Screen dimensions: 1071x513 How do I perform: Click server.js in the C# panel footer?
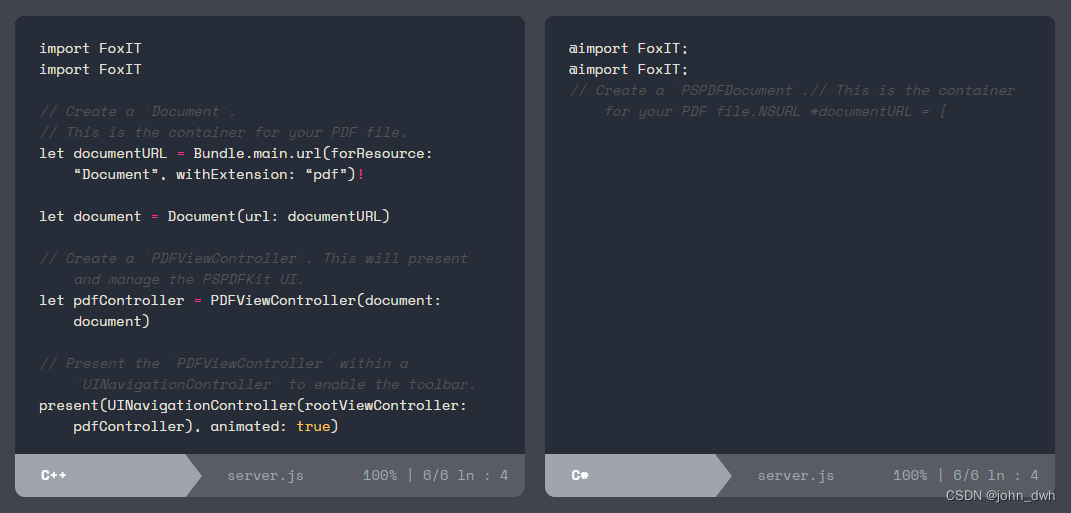click(795, 475)
